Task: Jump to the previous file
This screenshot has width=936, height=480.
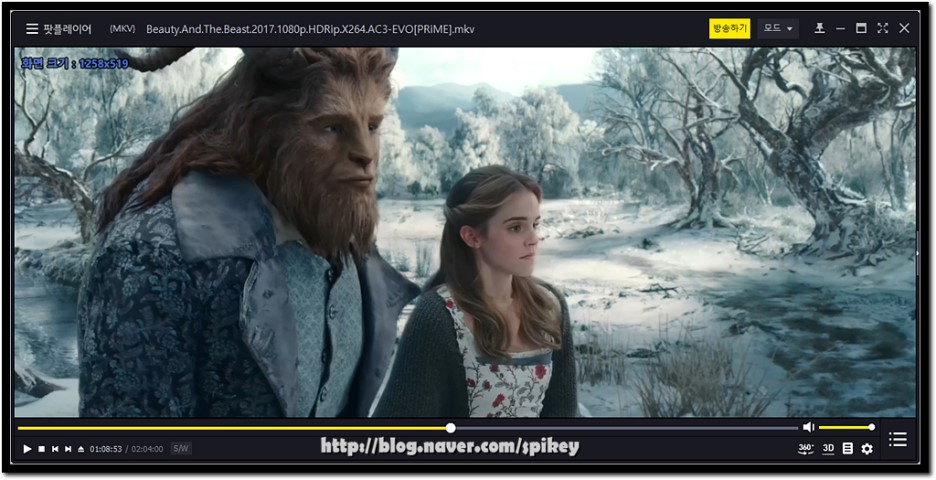Action: 55,449
